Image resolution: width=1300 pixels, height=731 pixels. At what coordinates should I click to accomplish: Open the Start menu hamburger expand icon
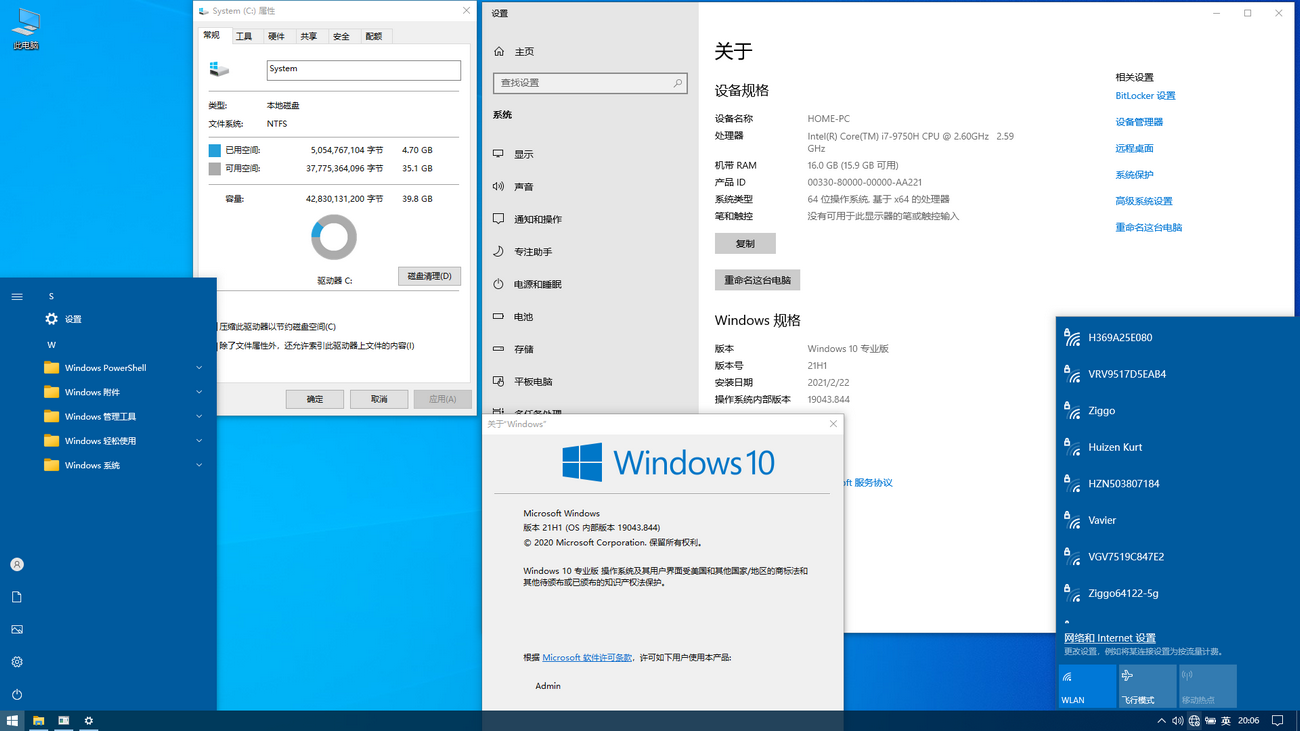click(17, 296)
